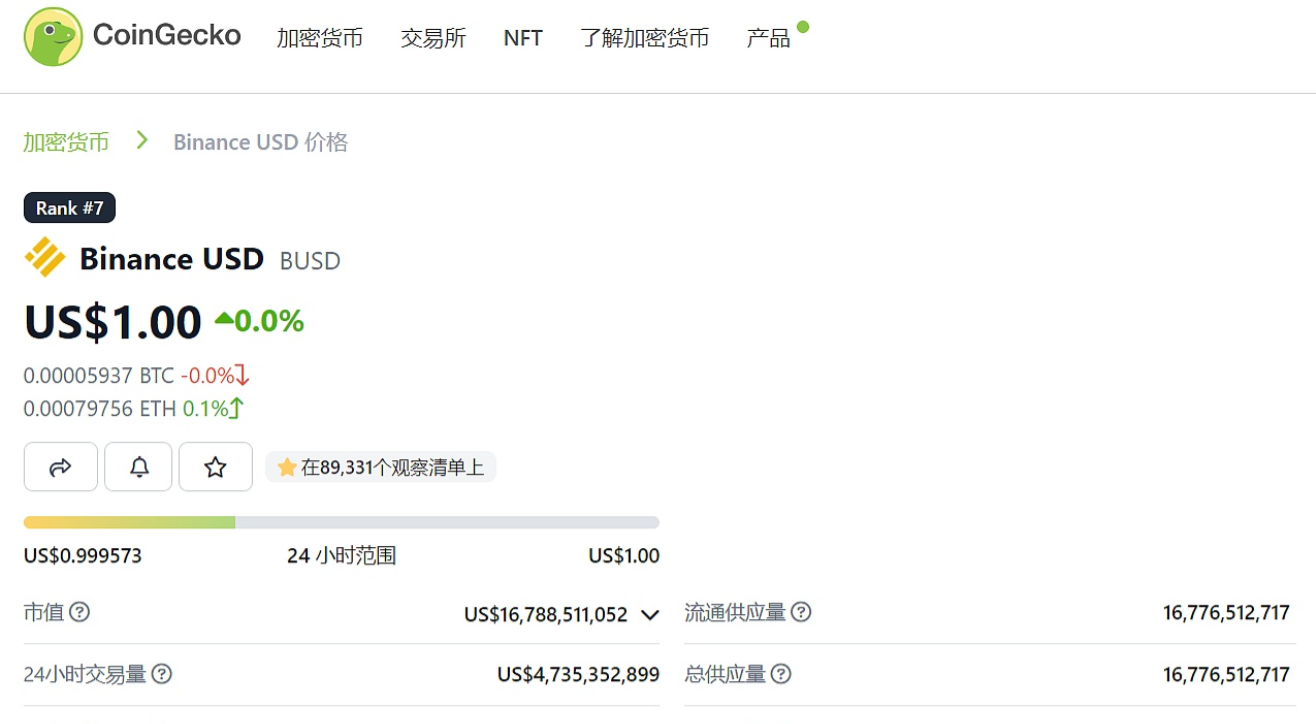Click the 加密货币 breadcrumb link
Image resolution: width=1316 pixels, height=724 pixels.
(x=64, y=141)
